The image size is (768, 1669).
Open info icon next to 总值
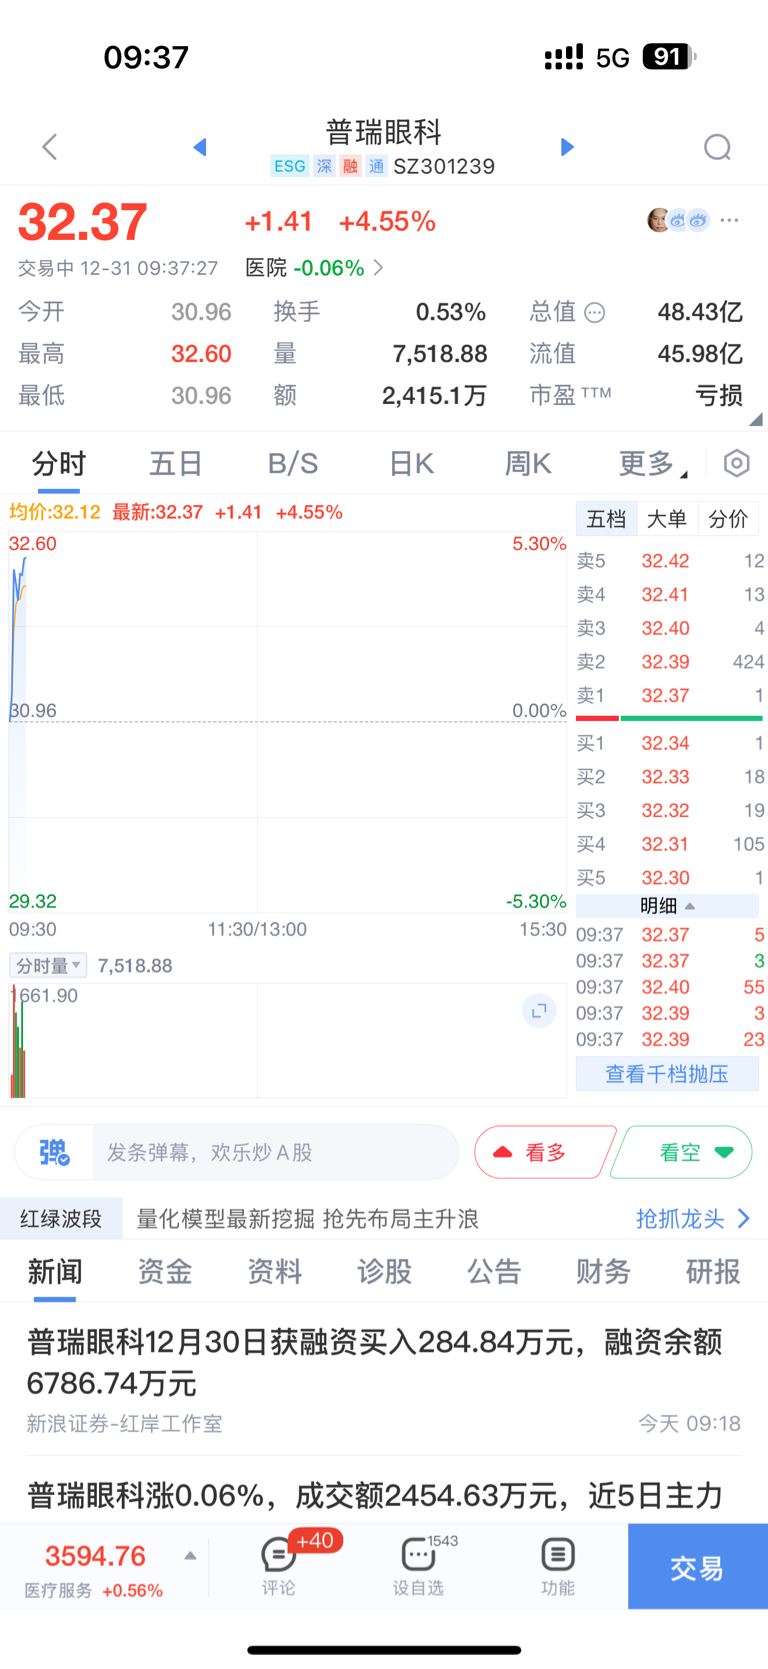coord(595,313)
